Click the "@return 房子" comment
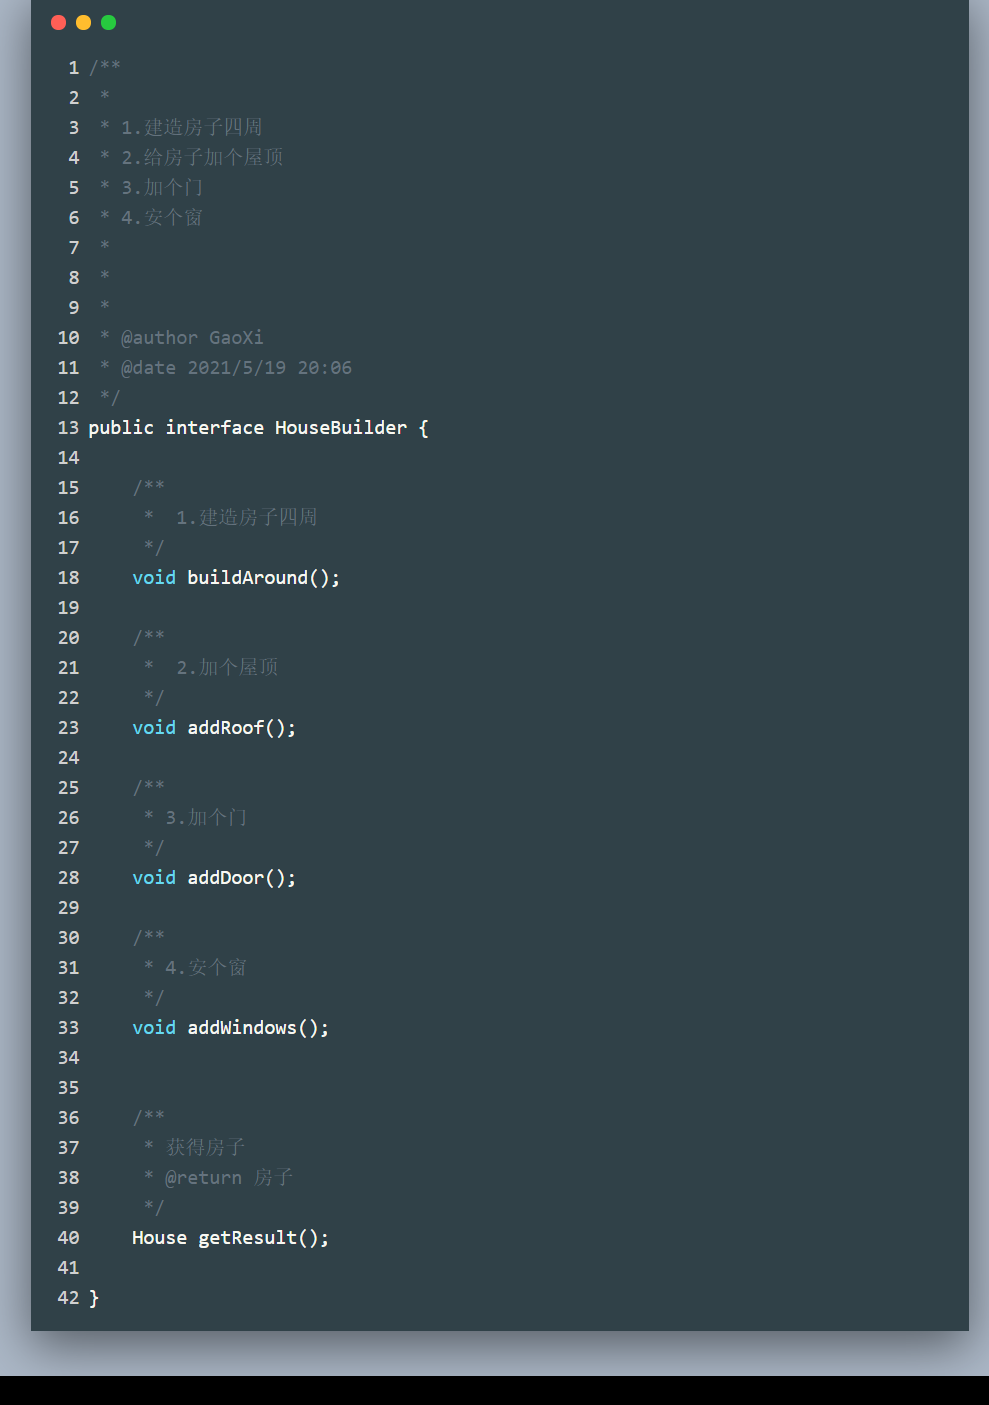Screen dimensions: 989x1405 229,1177
